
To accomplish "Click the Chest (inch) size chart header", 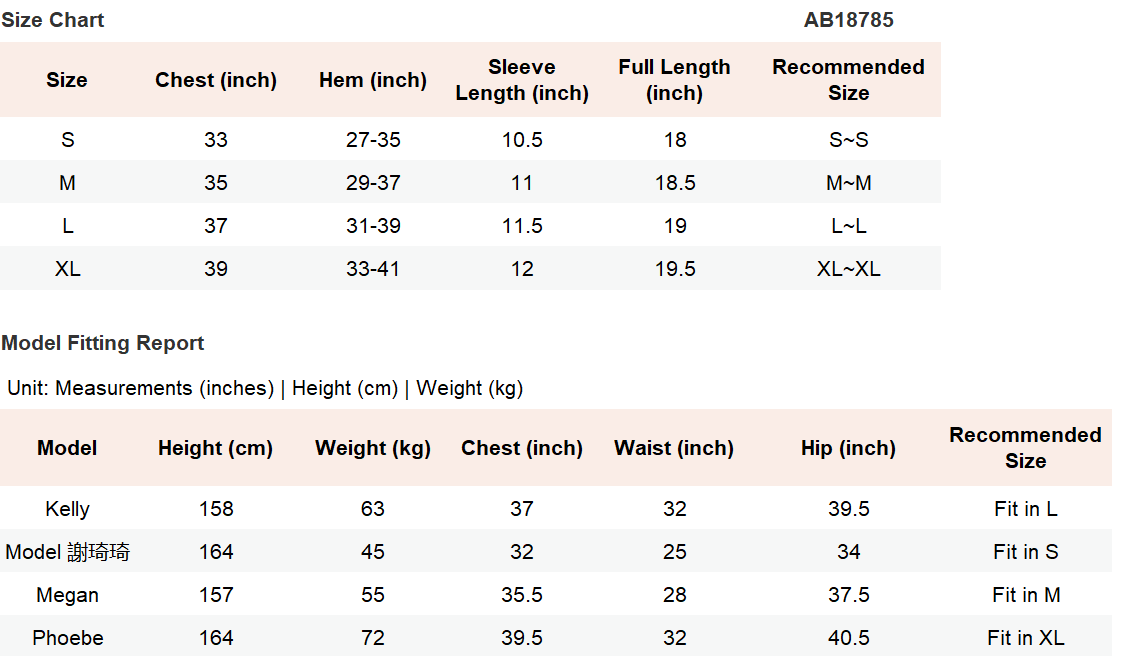I will pyautogui.click(x=216, y=80).
